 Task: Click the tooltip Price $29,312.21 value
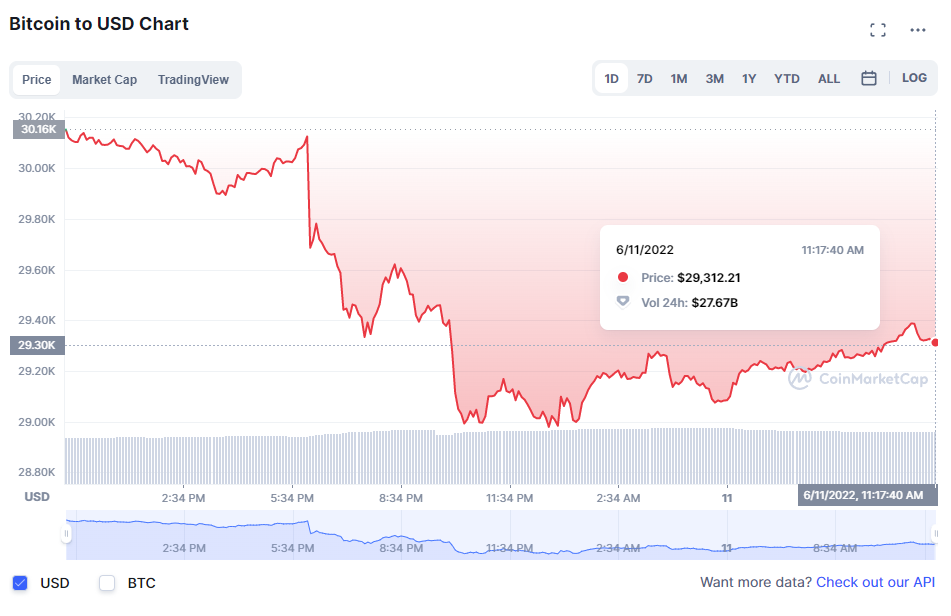708,278
